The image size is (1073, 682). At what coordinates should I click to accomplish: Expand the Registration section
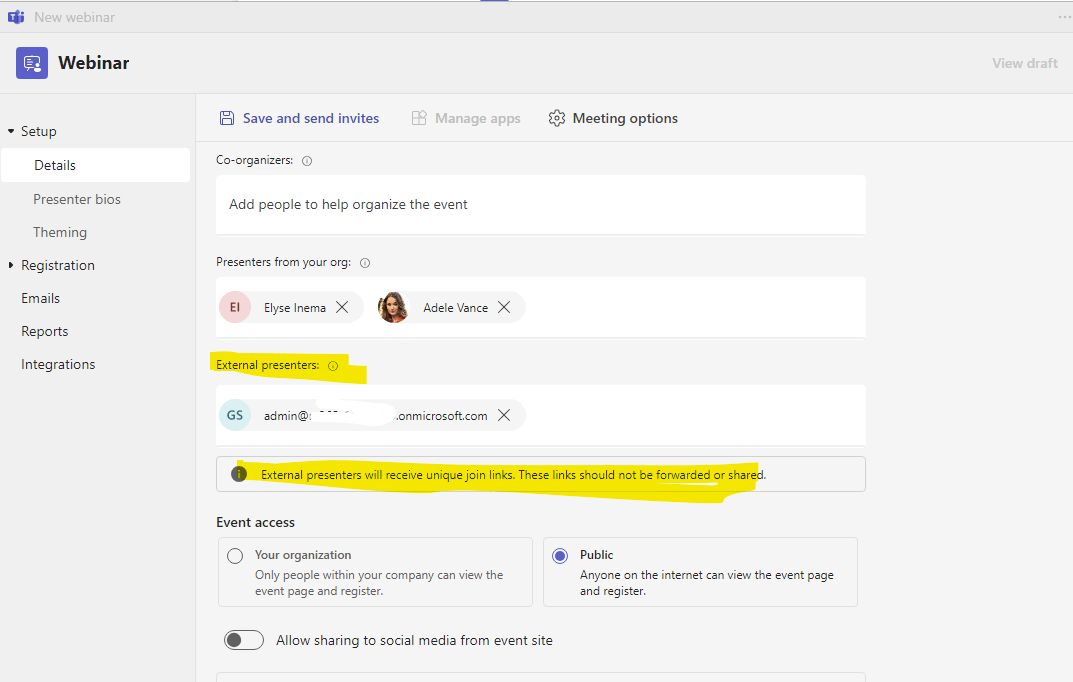point(9,265)
